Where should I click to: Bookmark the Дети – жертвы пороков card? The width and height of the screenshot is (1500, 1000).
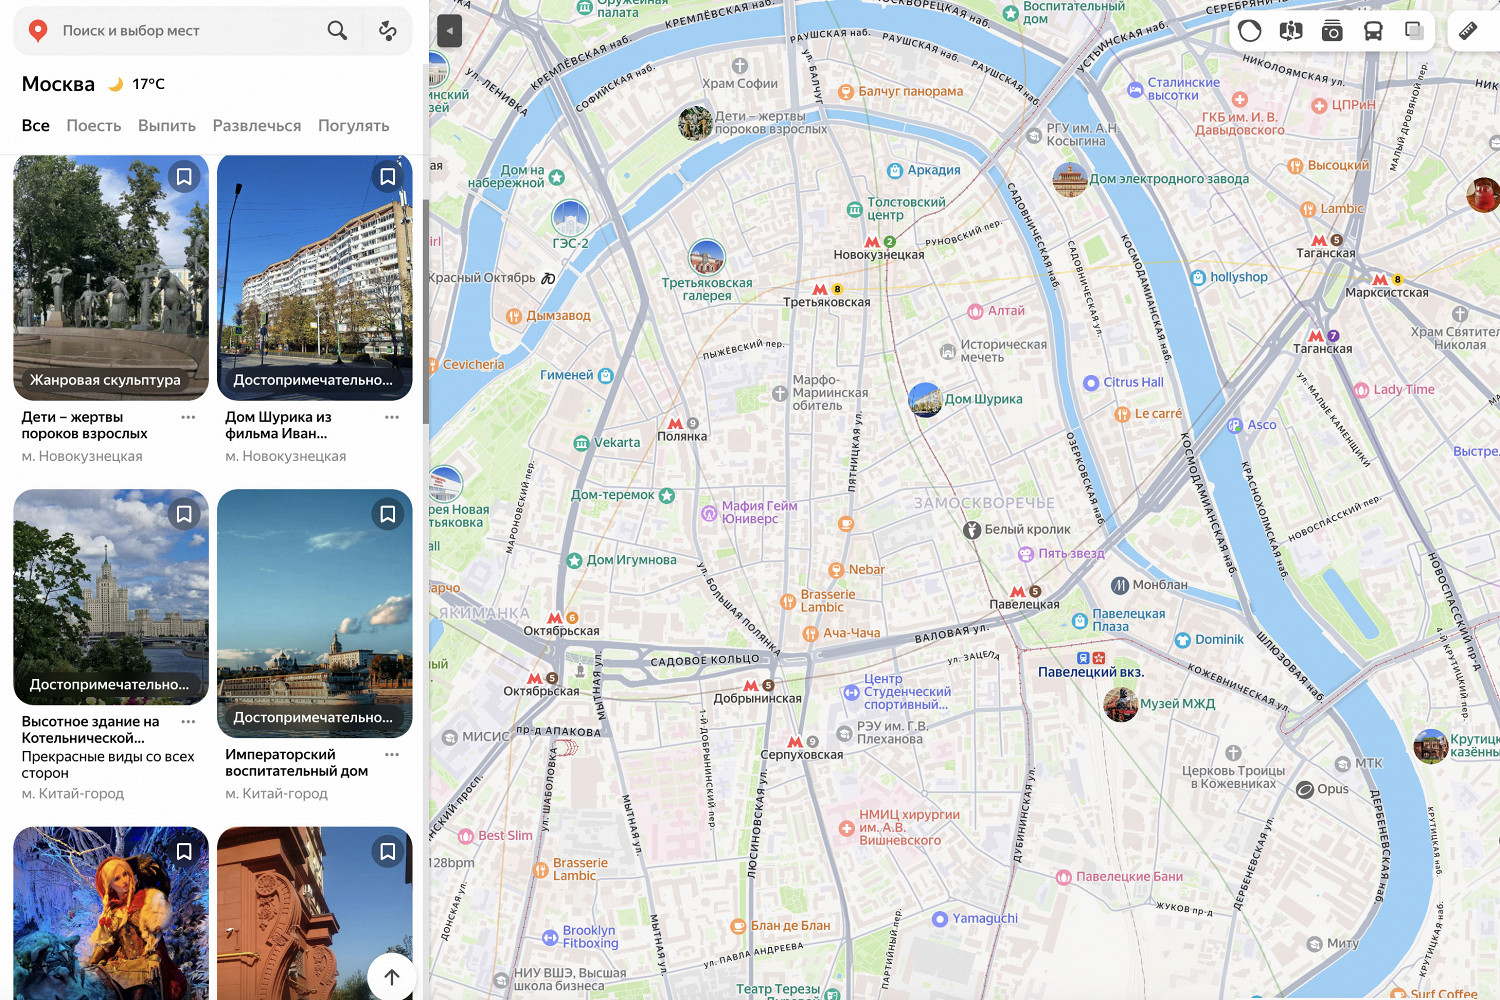click(x=184, y=177)
